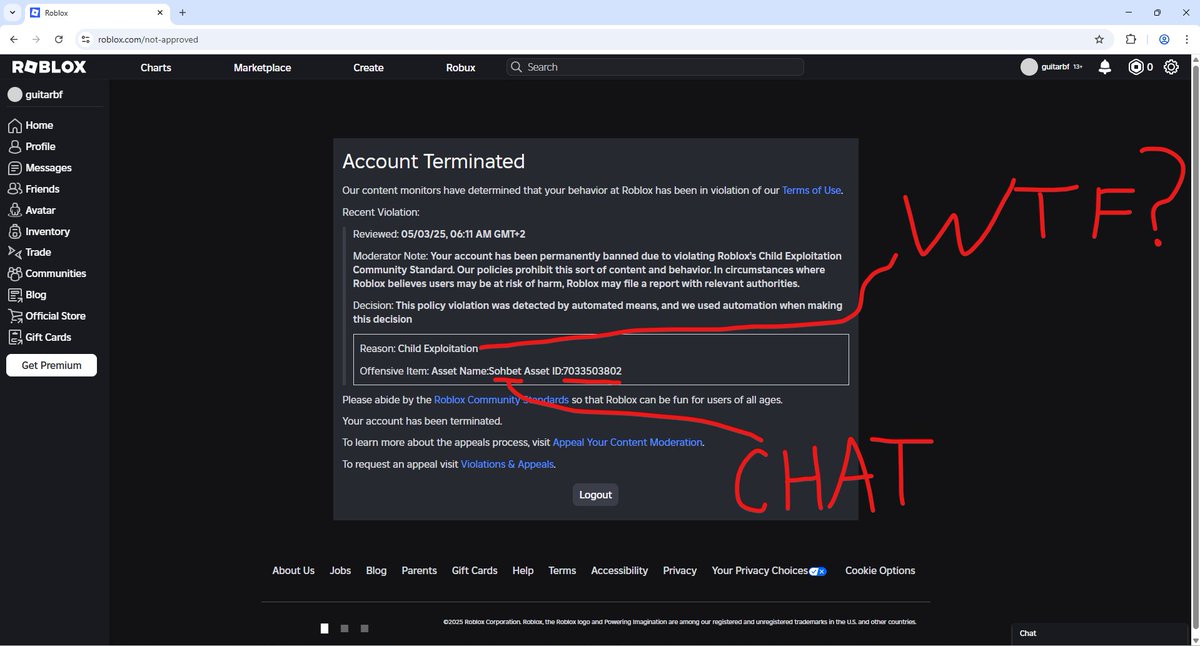Close the Roblox browser tab
Image resolution: width=1200 pixels, height=646 pixels.
click(x=161, y=12)
